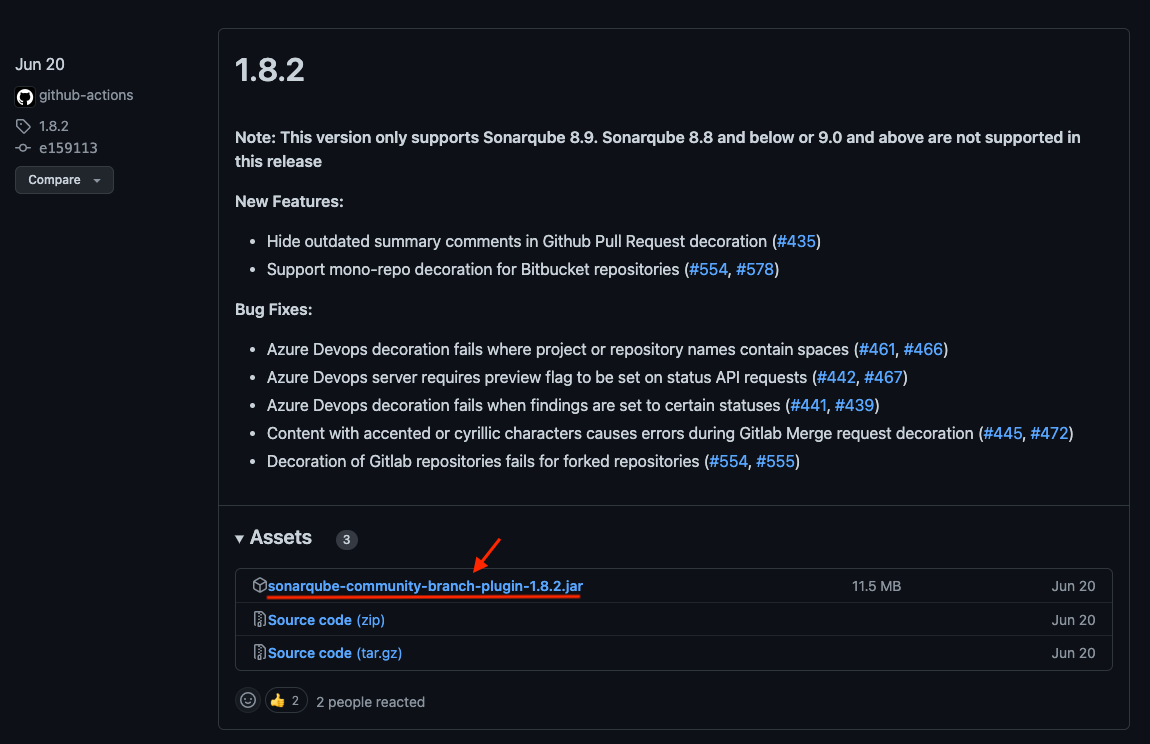The width and height of the screenshot is (1150, 744).
Task: Click the assets count badge showing 3
Action: pos(346,539)
